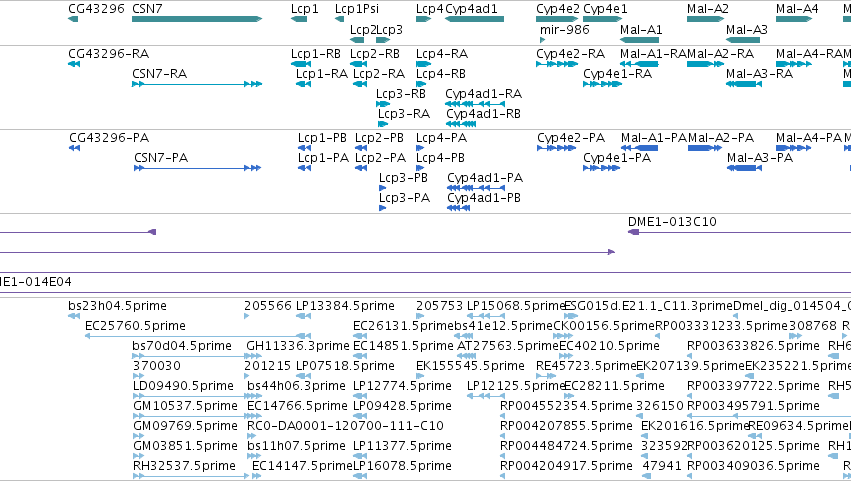Click the Mal-A3-RA transcript label
The width and height of the screenshot is (851, 481).
(x=759, y=73)
